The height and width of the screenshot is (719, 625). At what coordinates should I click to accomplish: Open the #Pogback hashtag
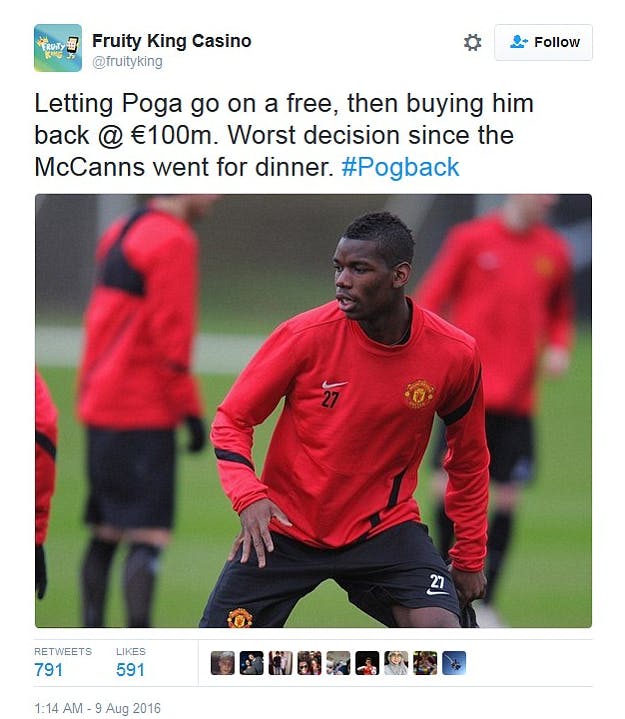tap(400, 167)
